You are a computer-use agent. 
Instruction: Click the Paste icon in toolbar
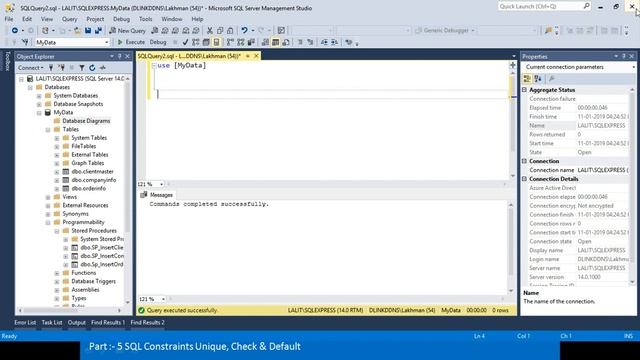click(230, 31)
